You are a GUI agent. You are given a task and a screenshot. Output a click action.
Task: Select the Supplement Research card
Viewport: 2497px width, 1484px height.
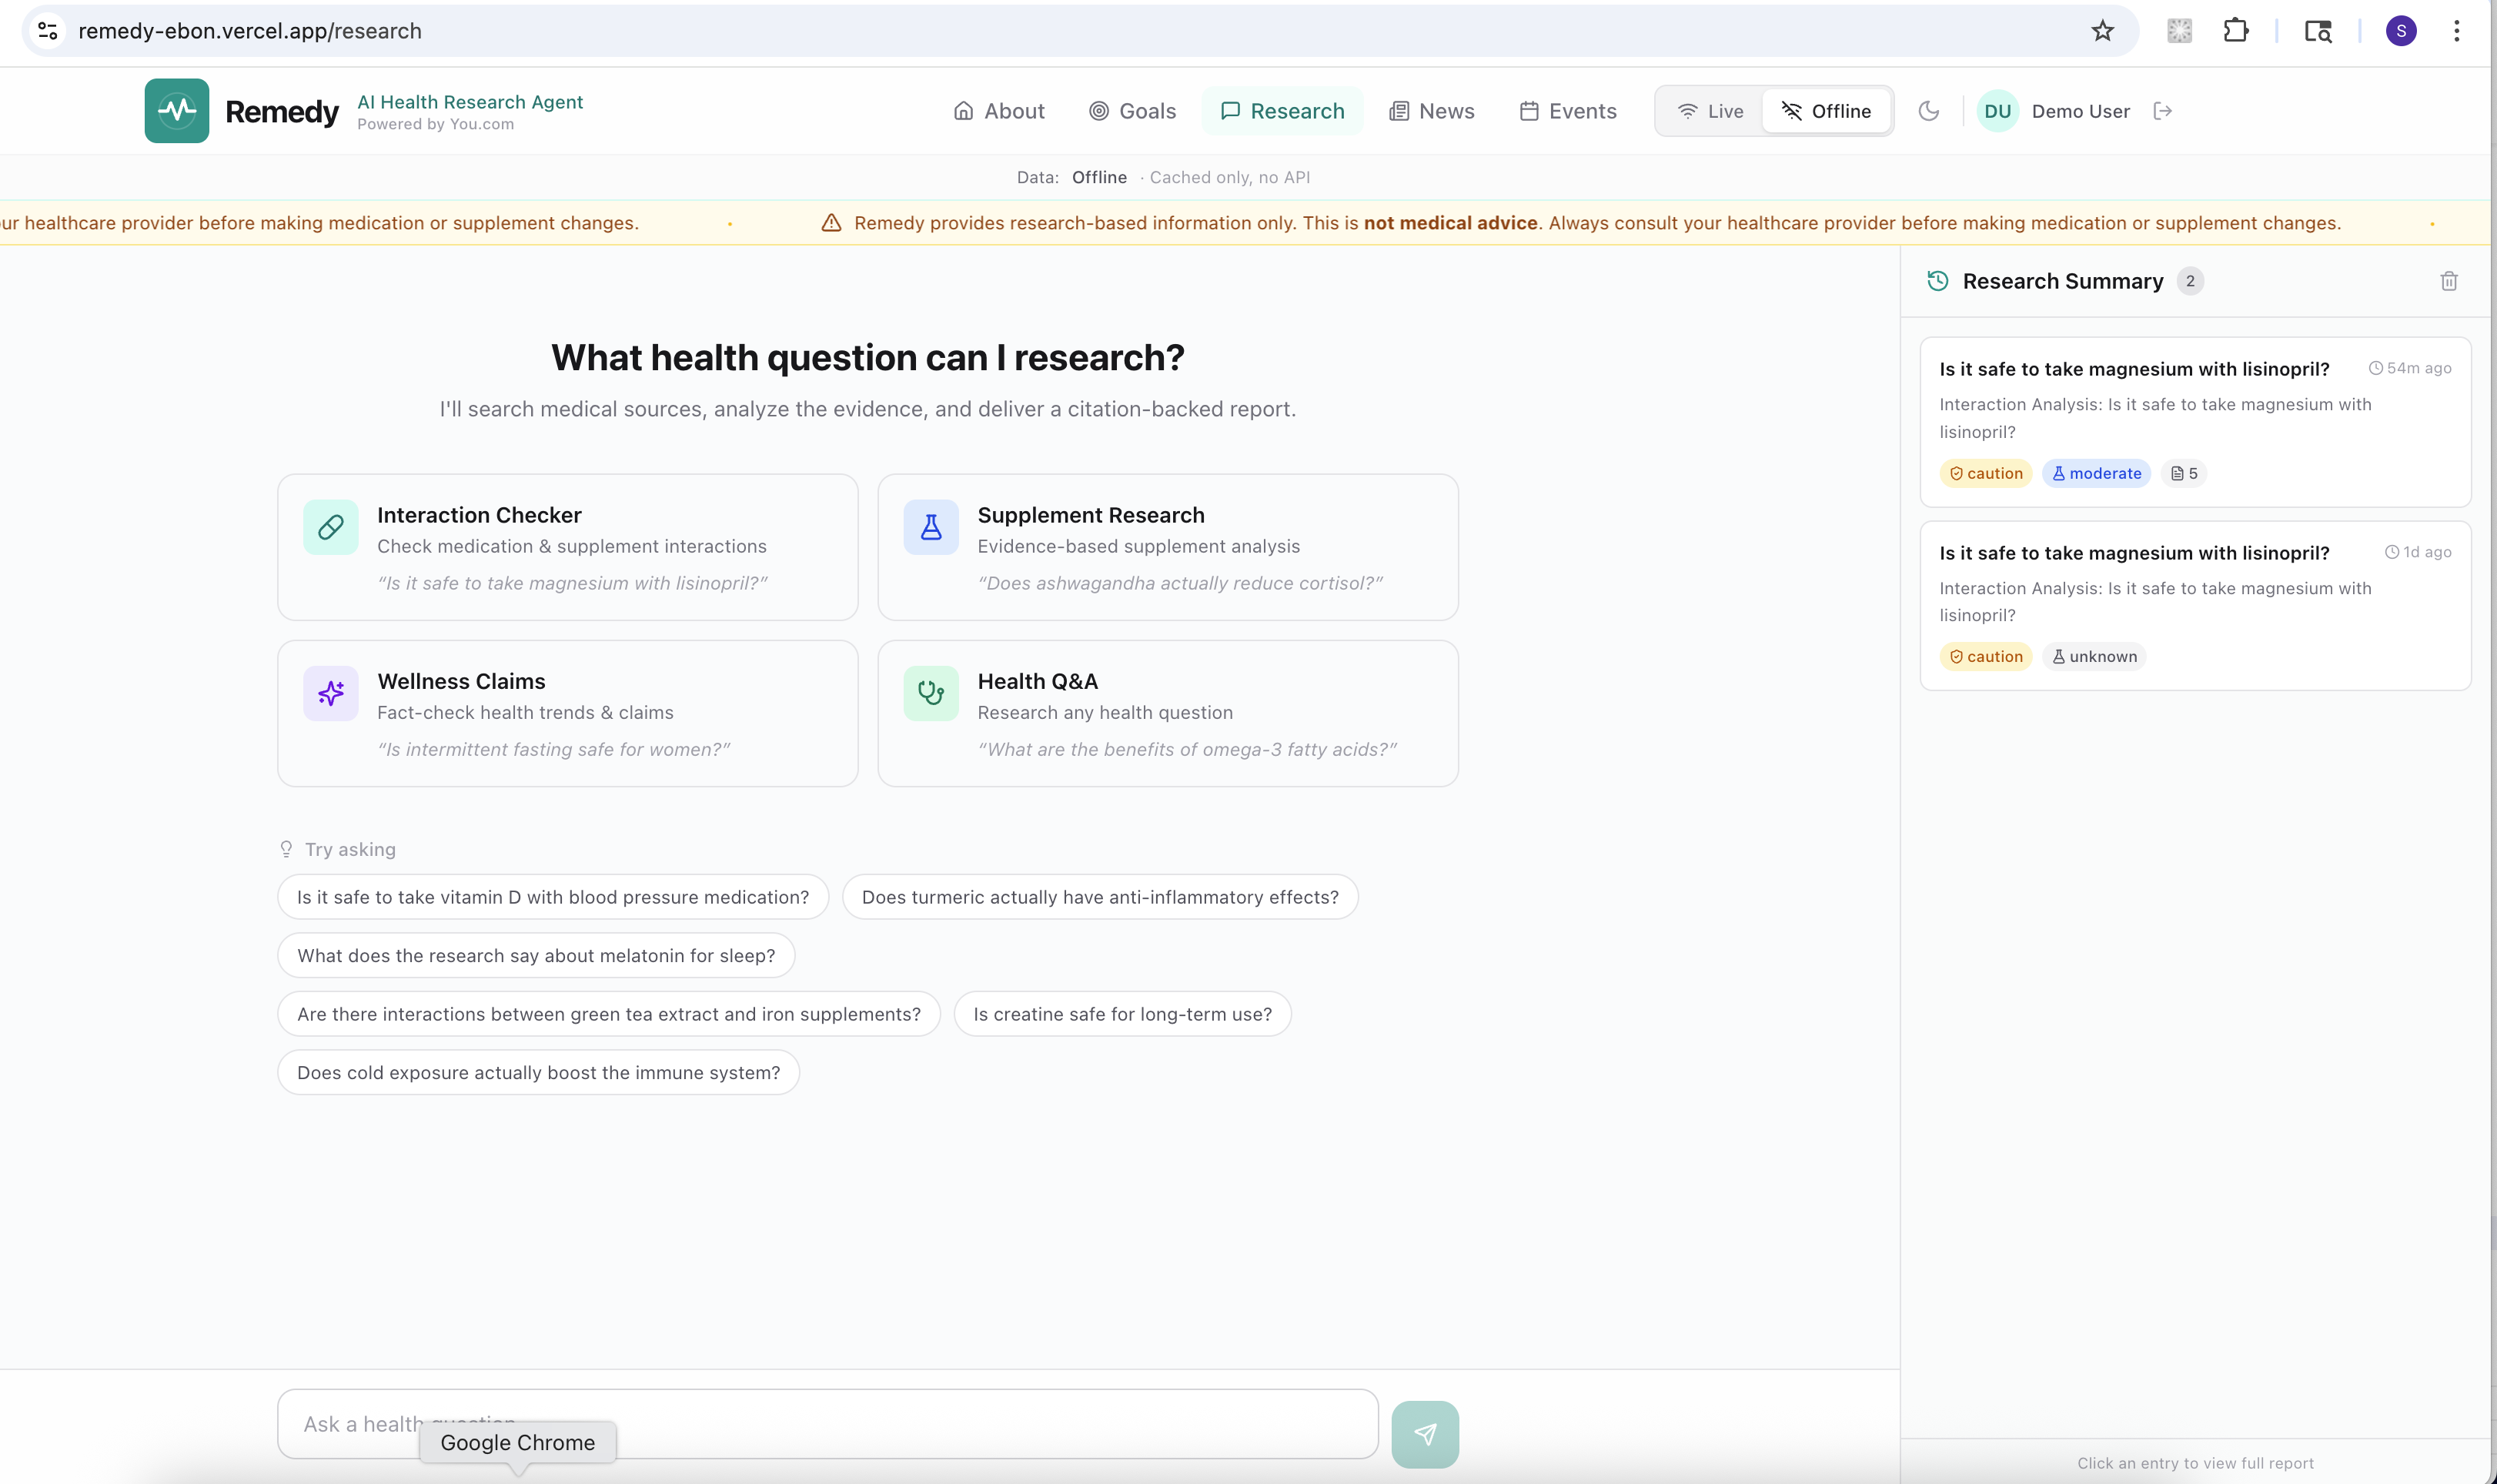tap(1167, 547)
